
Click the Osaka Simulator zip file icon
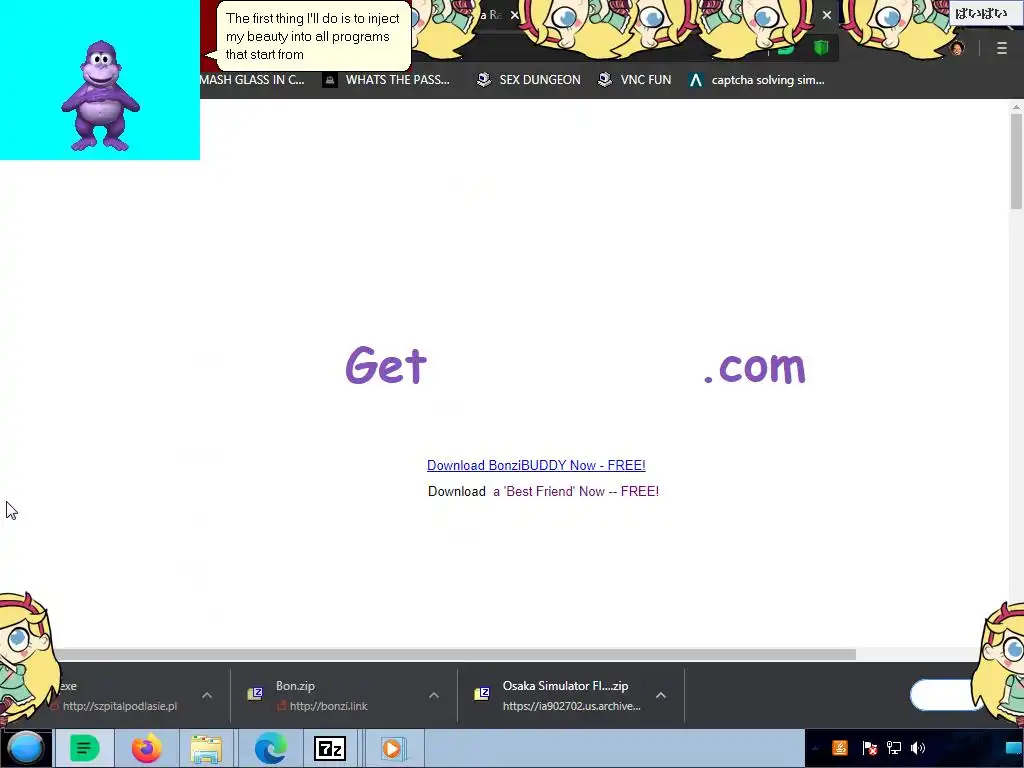(x=482, y=694)
